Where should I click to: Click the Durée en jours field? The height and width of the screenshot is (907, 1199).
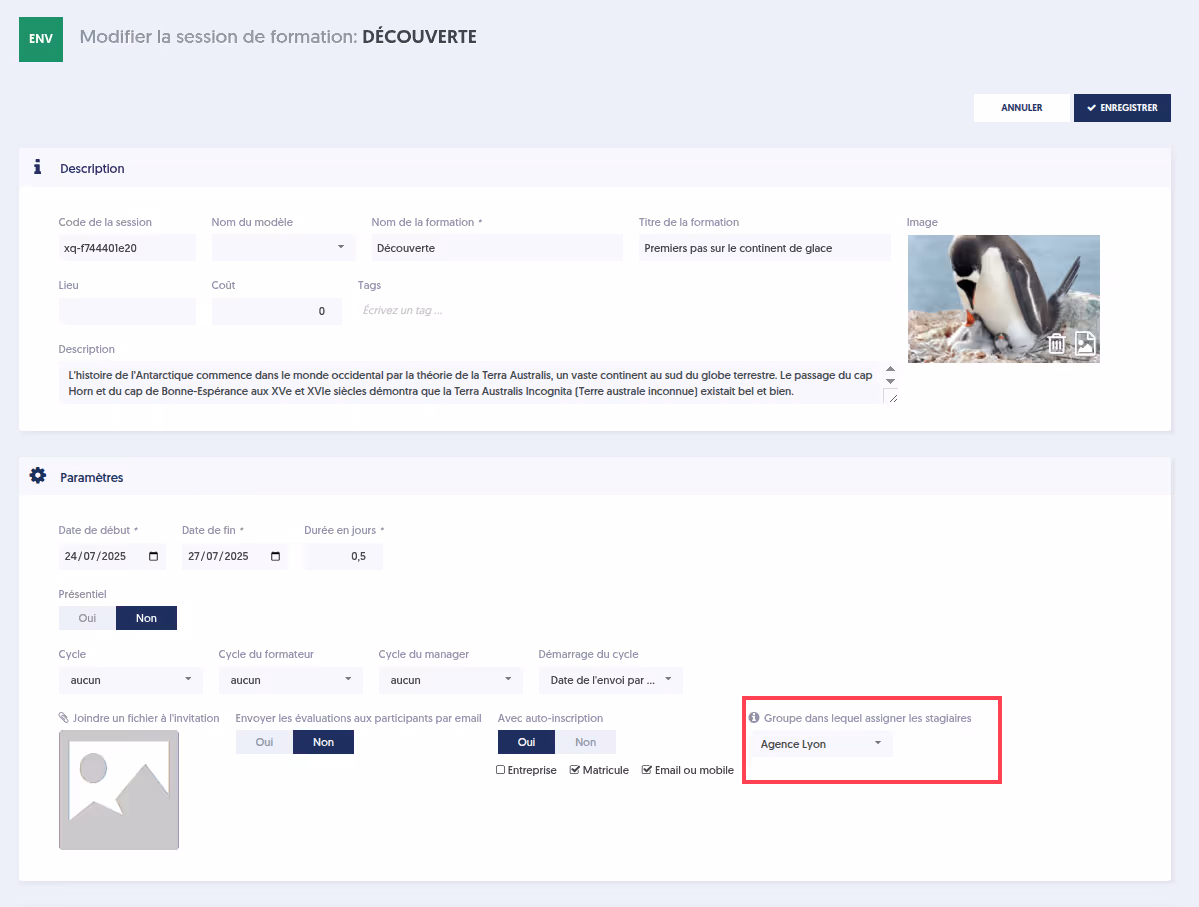point(343,556)
